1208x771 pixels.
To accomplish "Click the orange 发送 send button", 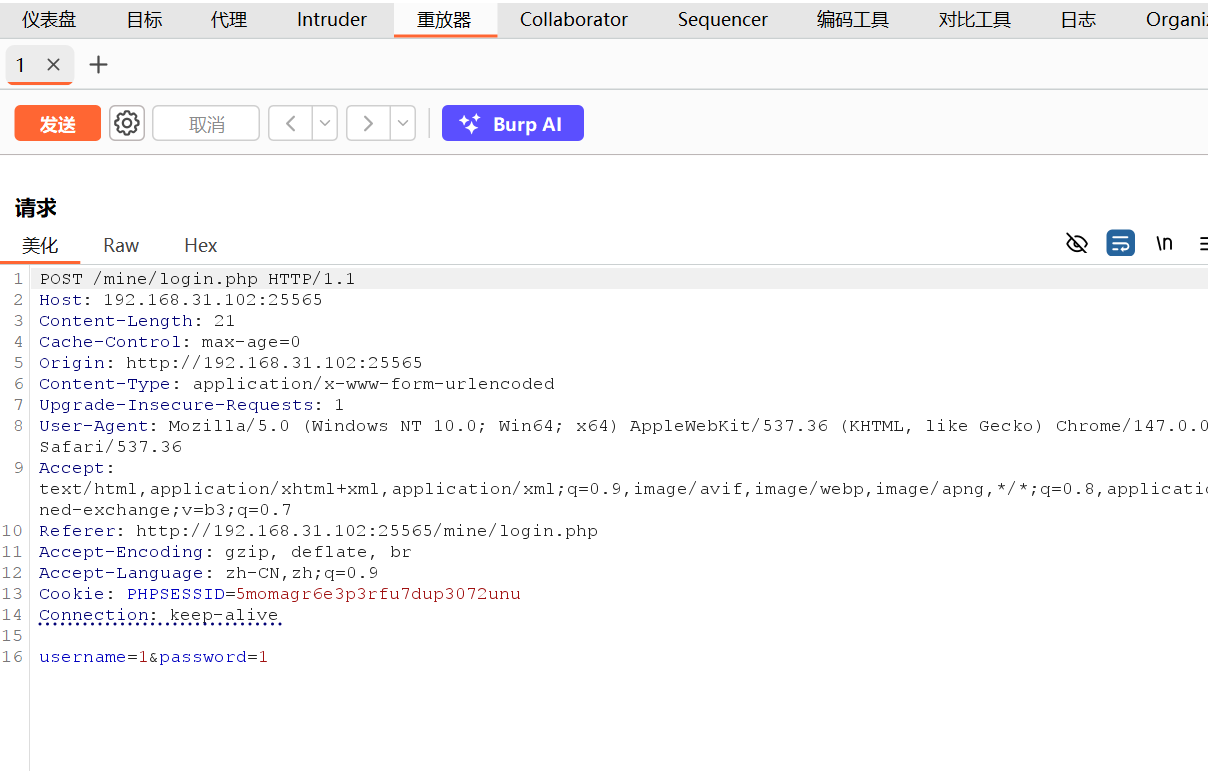I will tap(58, 123).
